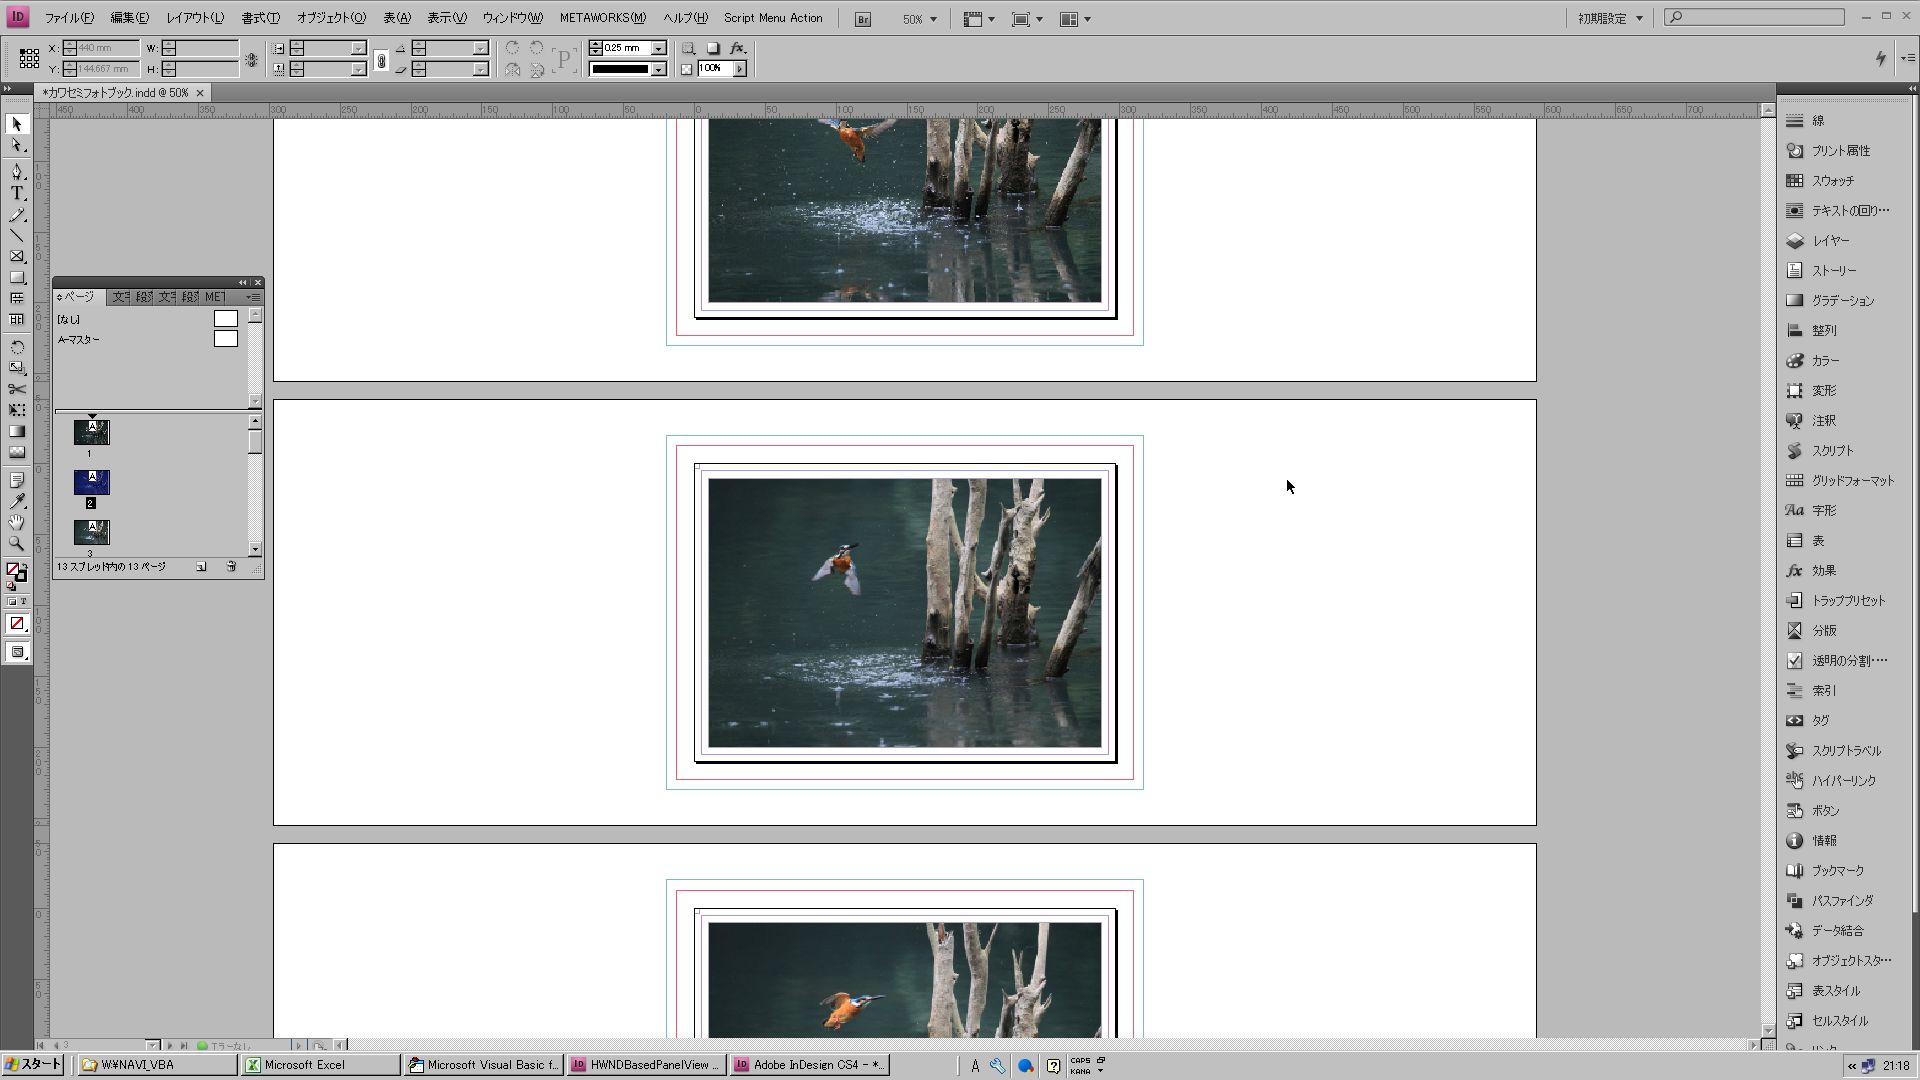This screenshot has width=1920, height=1080.
Task: Switch to HWNDBasedPanelView taskbar button
Action: tap(646, 1065)
